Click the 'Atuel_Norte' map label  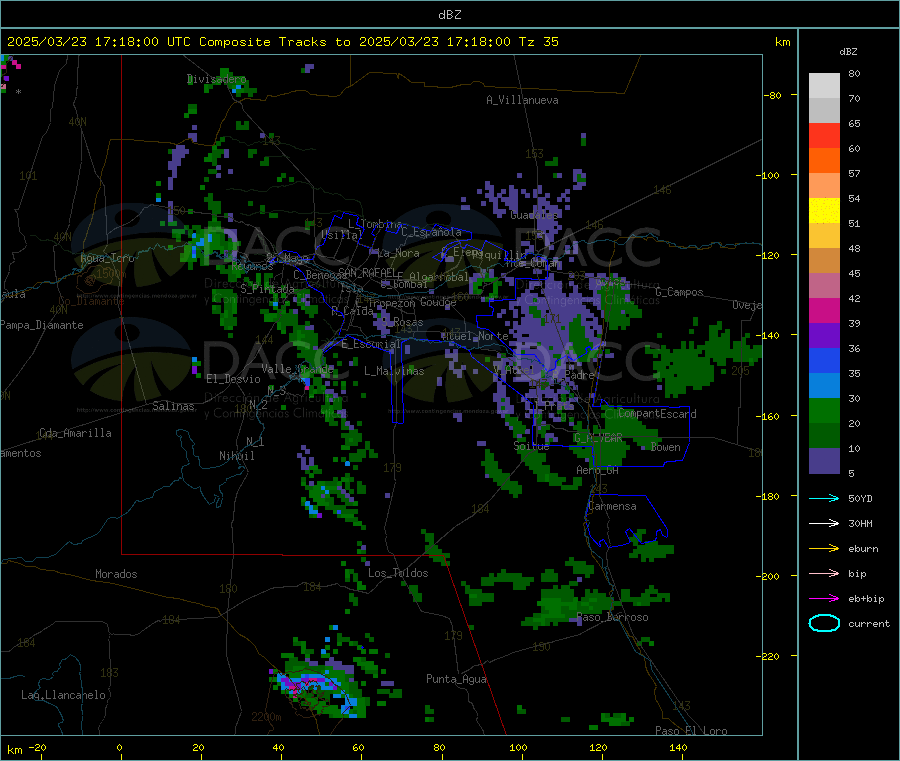[x=475, y=336]
